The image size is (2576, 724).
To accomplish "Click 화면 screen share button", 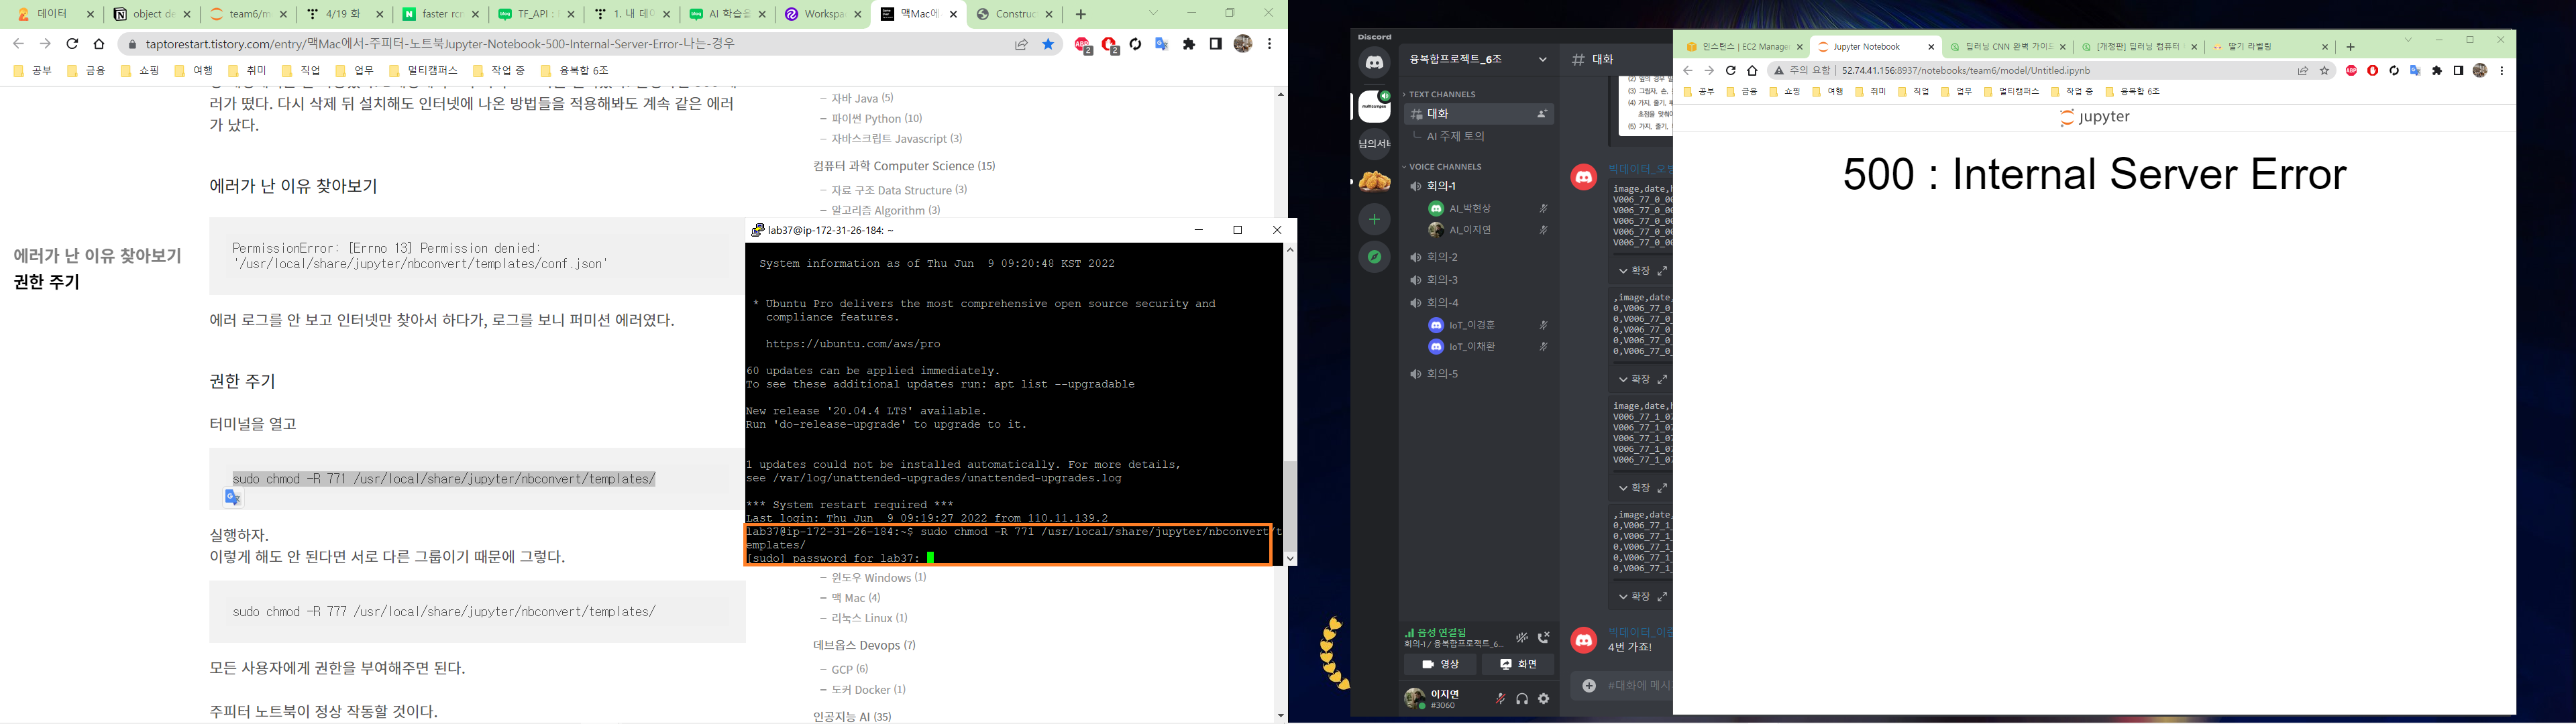I will 1518,664.
